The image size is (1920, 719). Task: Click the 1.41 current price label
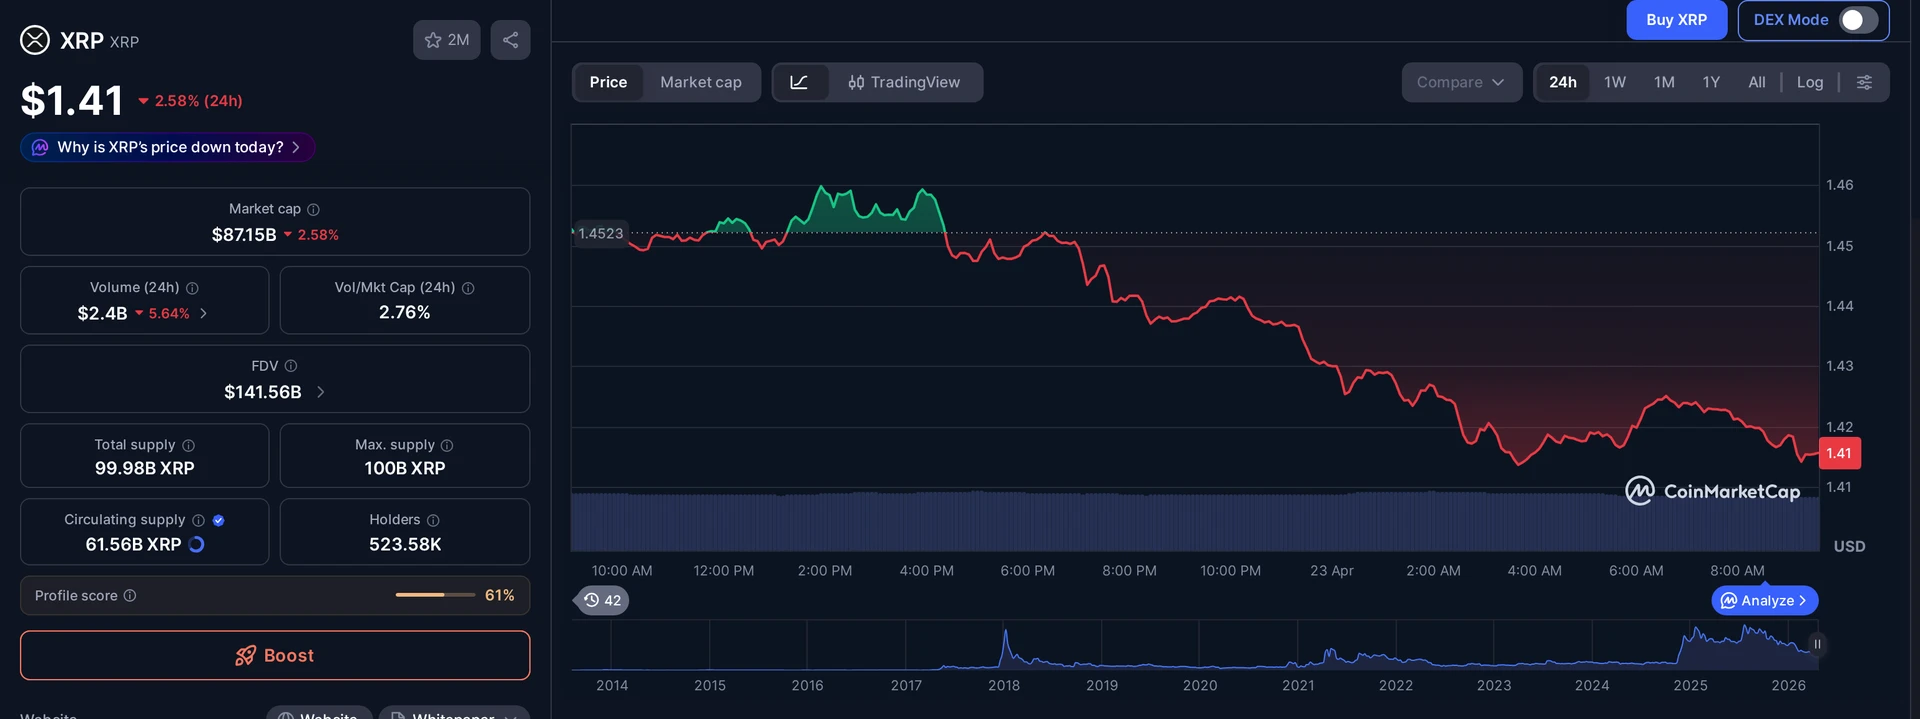pos(1839,453)
